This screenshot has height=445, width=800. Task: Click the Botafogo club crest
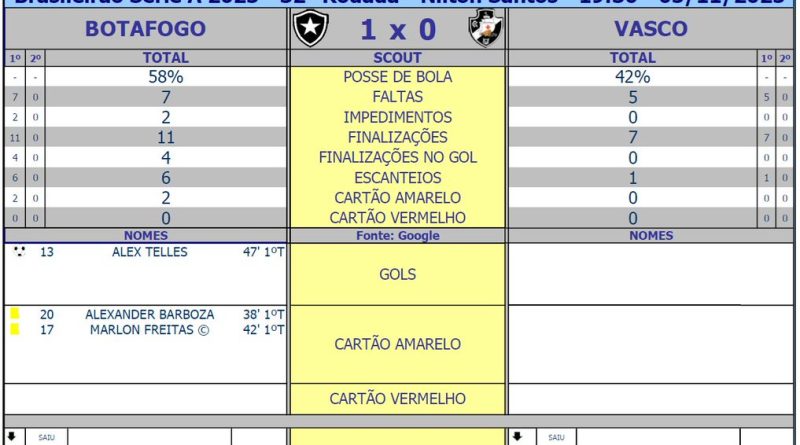309,29
